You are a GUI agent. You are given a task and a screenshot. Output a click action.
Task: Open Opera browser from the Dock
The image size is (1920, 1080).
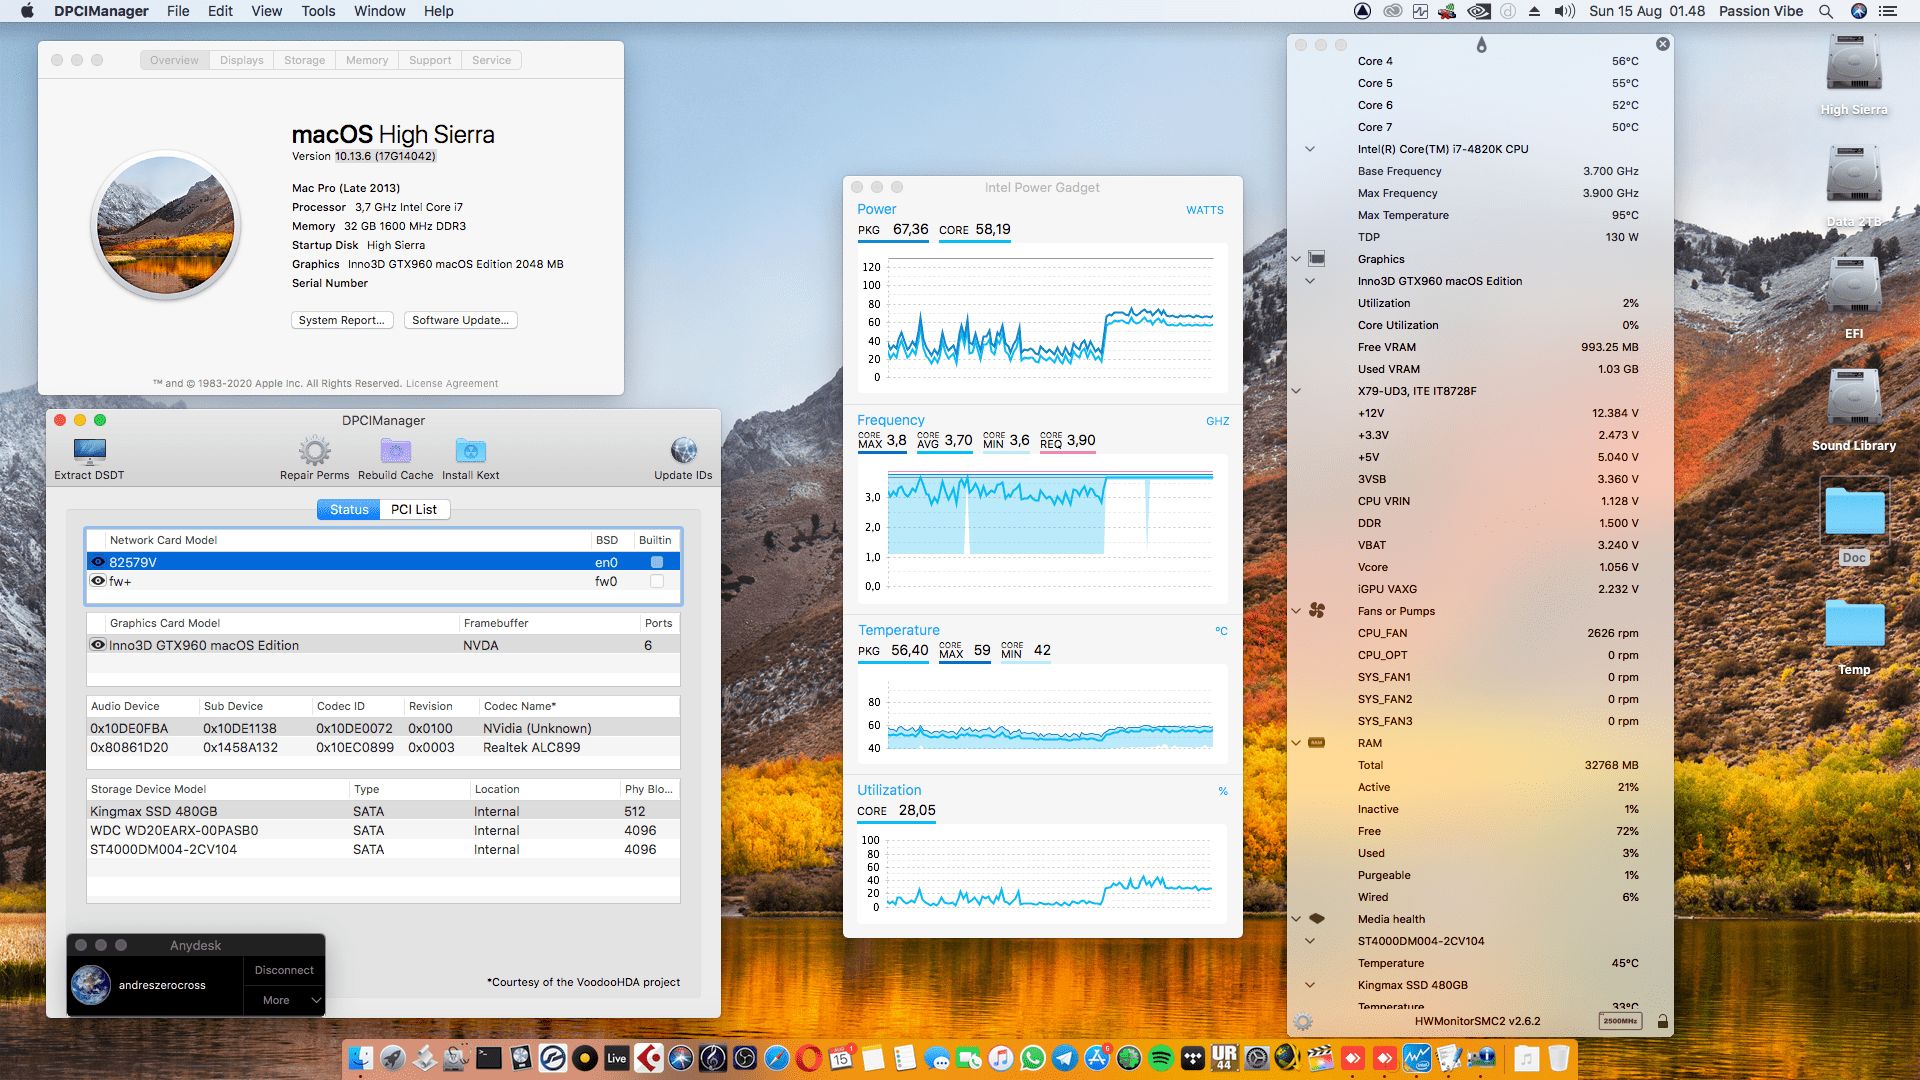pos(809,1058)
